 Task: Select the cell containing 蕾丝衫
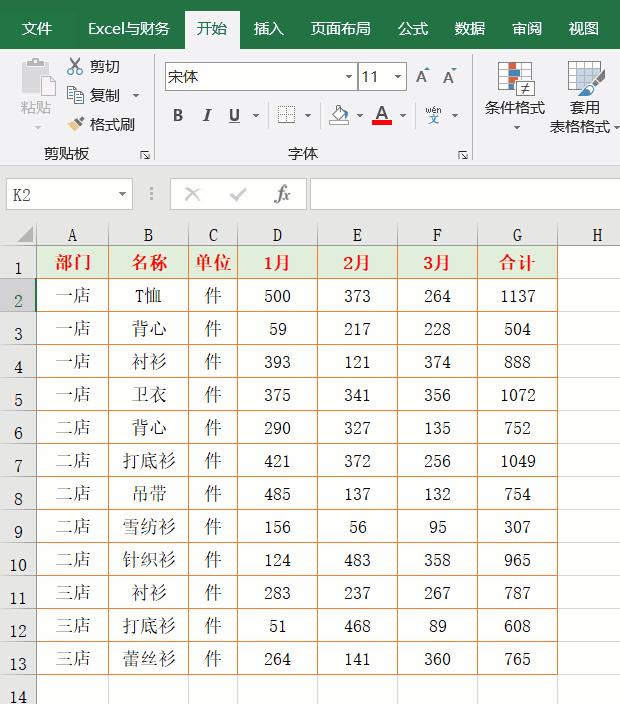148,659
